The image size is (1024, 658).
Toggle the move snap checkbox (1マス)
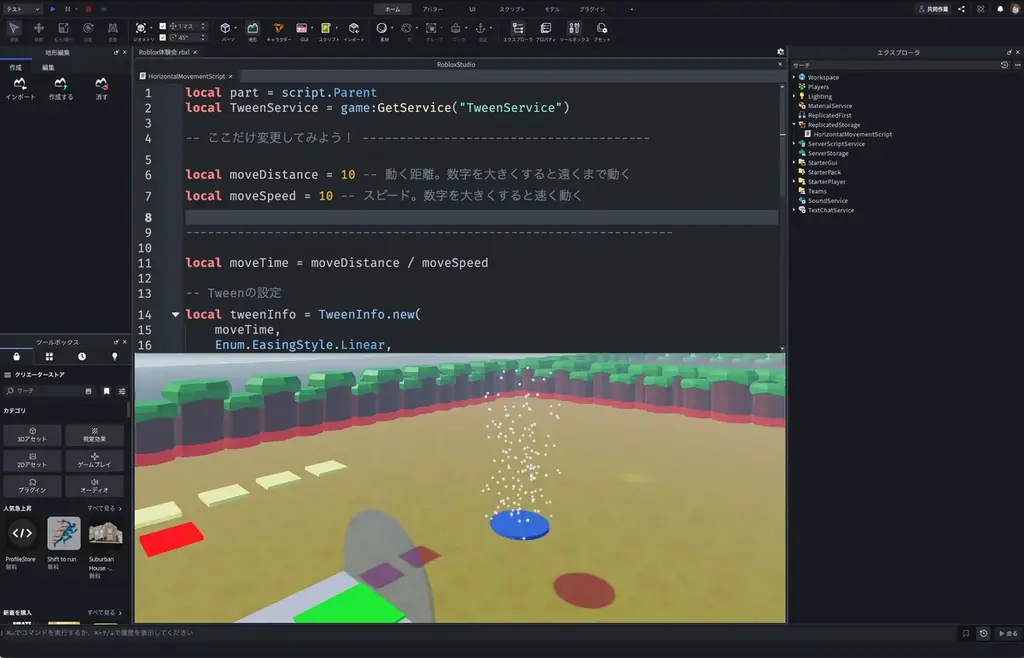click(x=163, y=26)
